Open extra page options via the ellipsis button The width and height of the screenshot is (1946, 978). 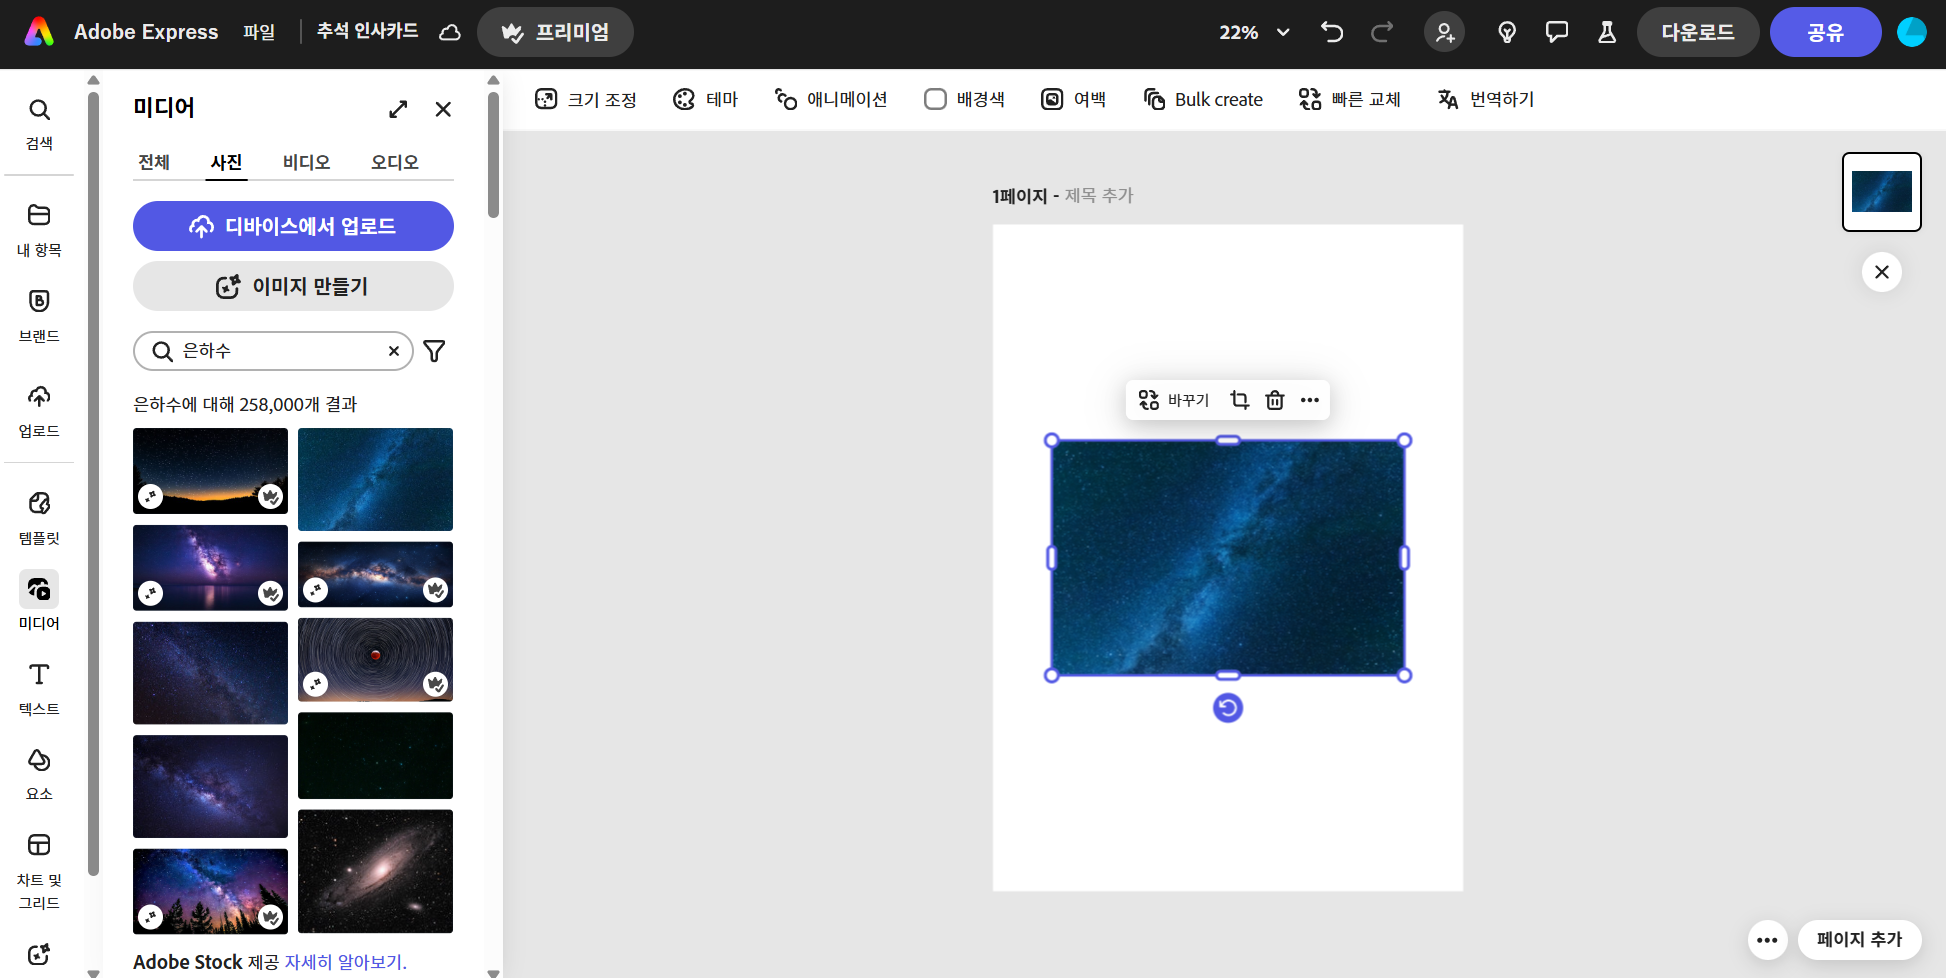tap(1767, 940)
